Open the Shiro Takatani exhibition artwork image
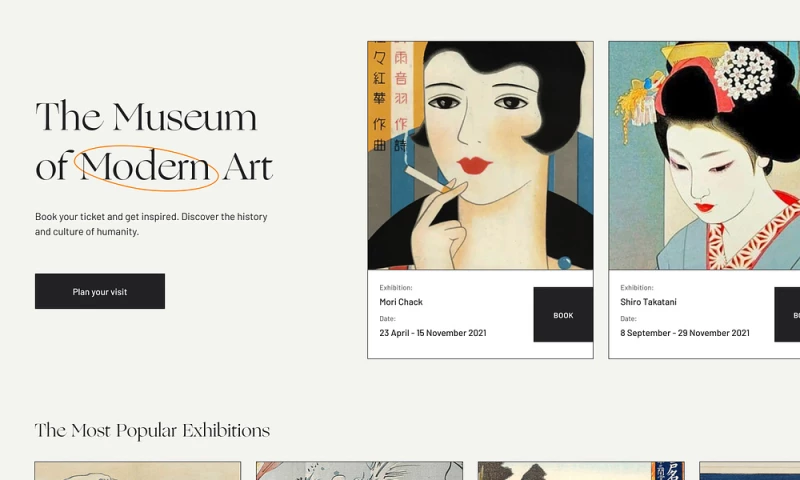Screen dimensions: 800x480 tap(704, 156)
